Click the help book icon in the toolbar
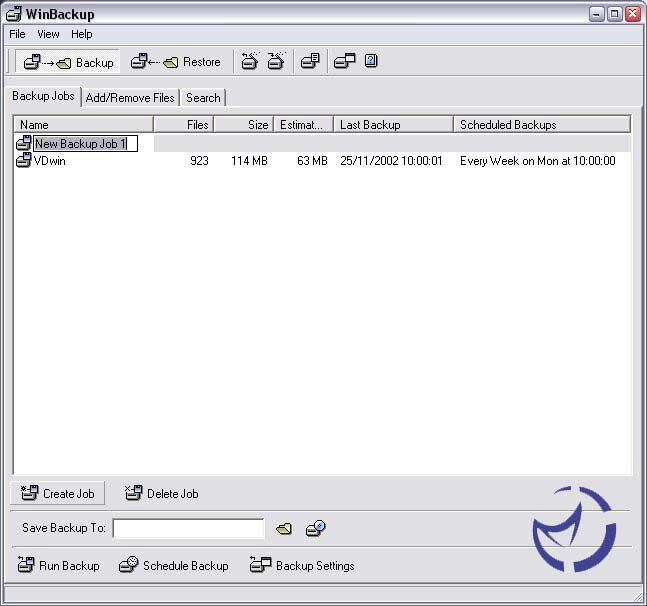Viewport: 647px width, 606px height. (x=371, y=62)
